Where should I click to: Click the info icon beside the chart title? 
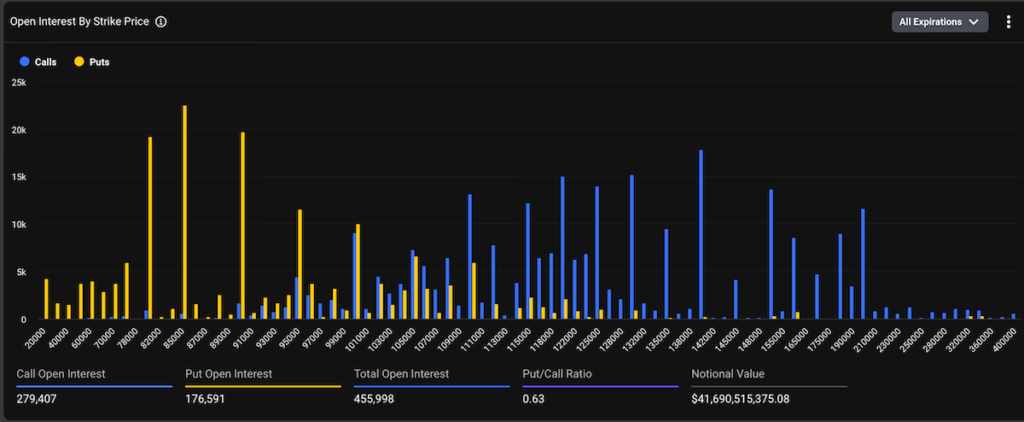click(x=161, y=21)
